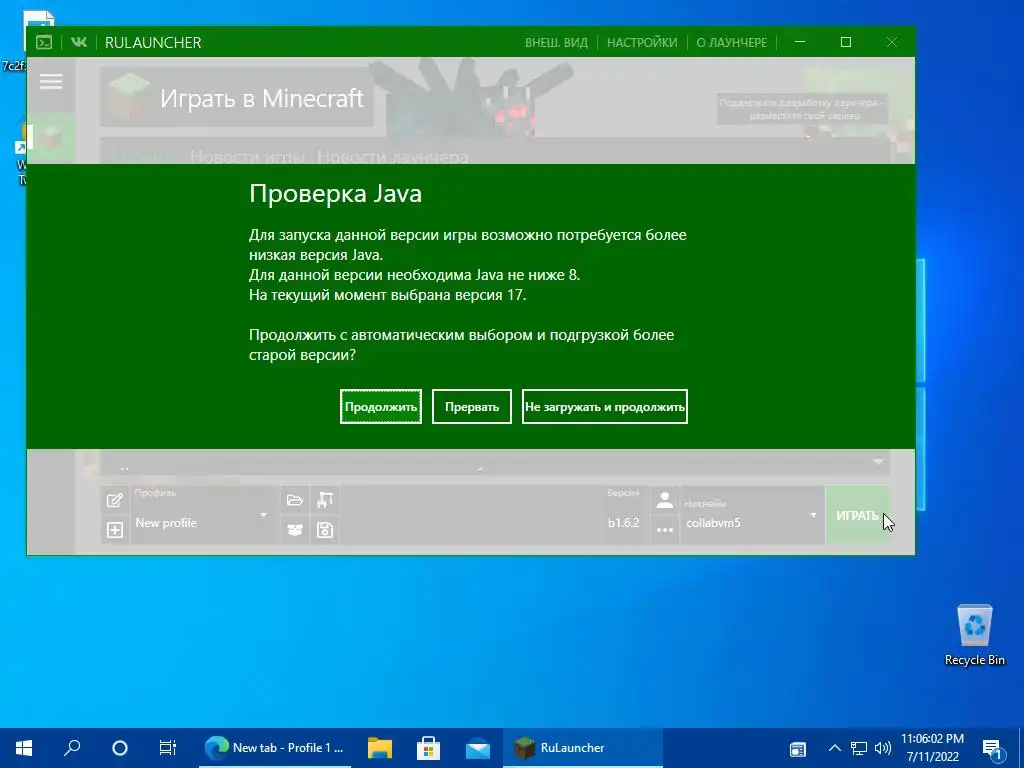The image size is (1024, 768).
Task: Click RuLauncher taskbar item
Action: 583,748
